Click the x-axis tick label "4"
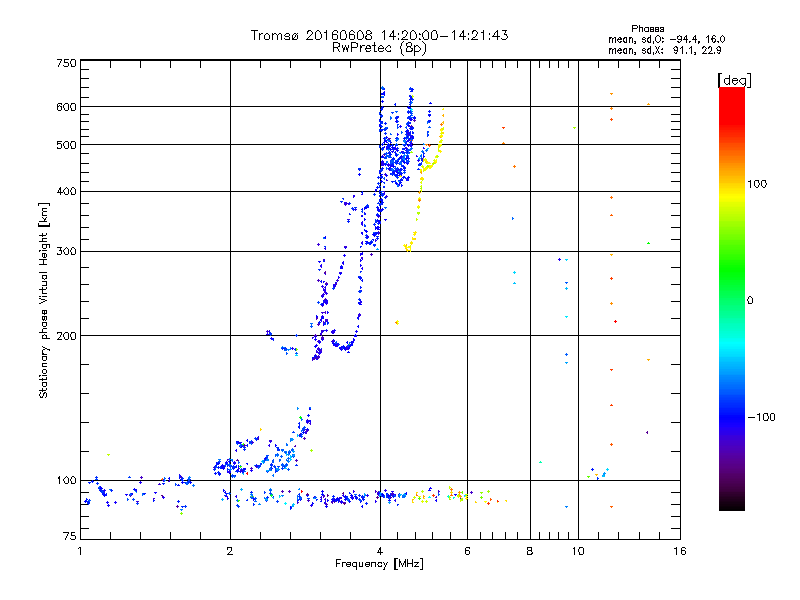 (x=380, y=551)
